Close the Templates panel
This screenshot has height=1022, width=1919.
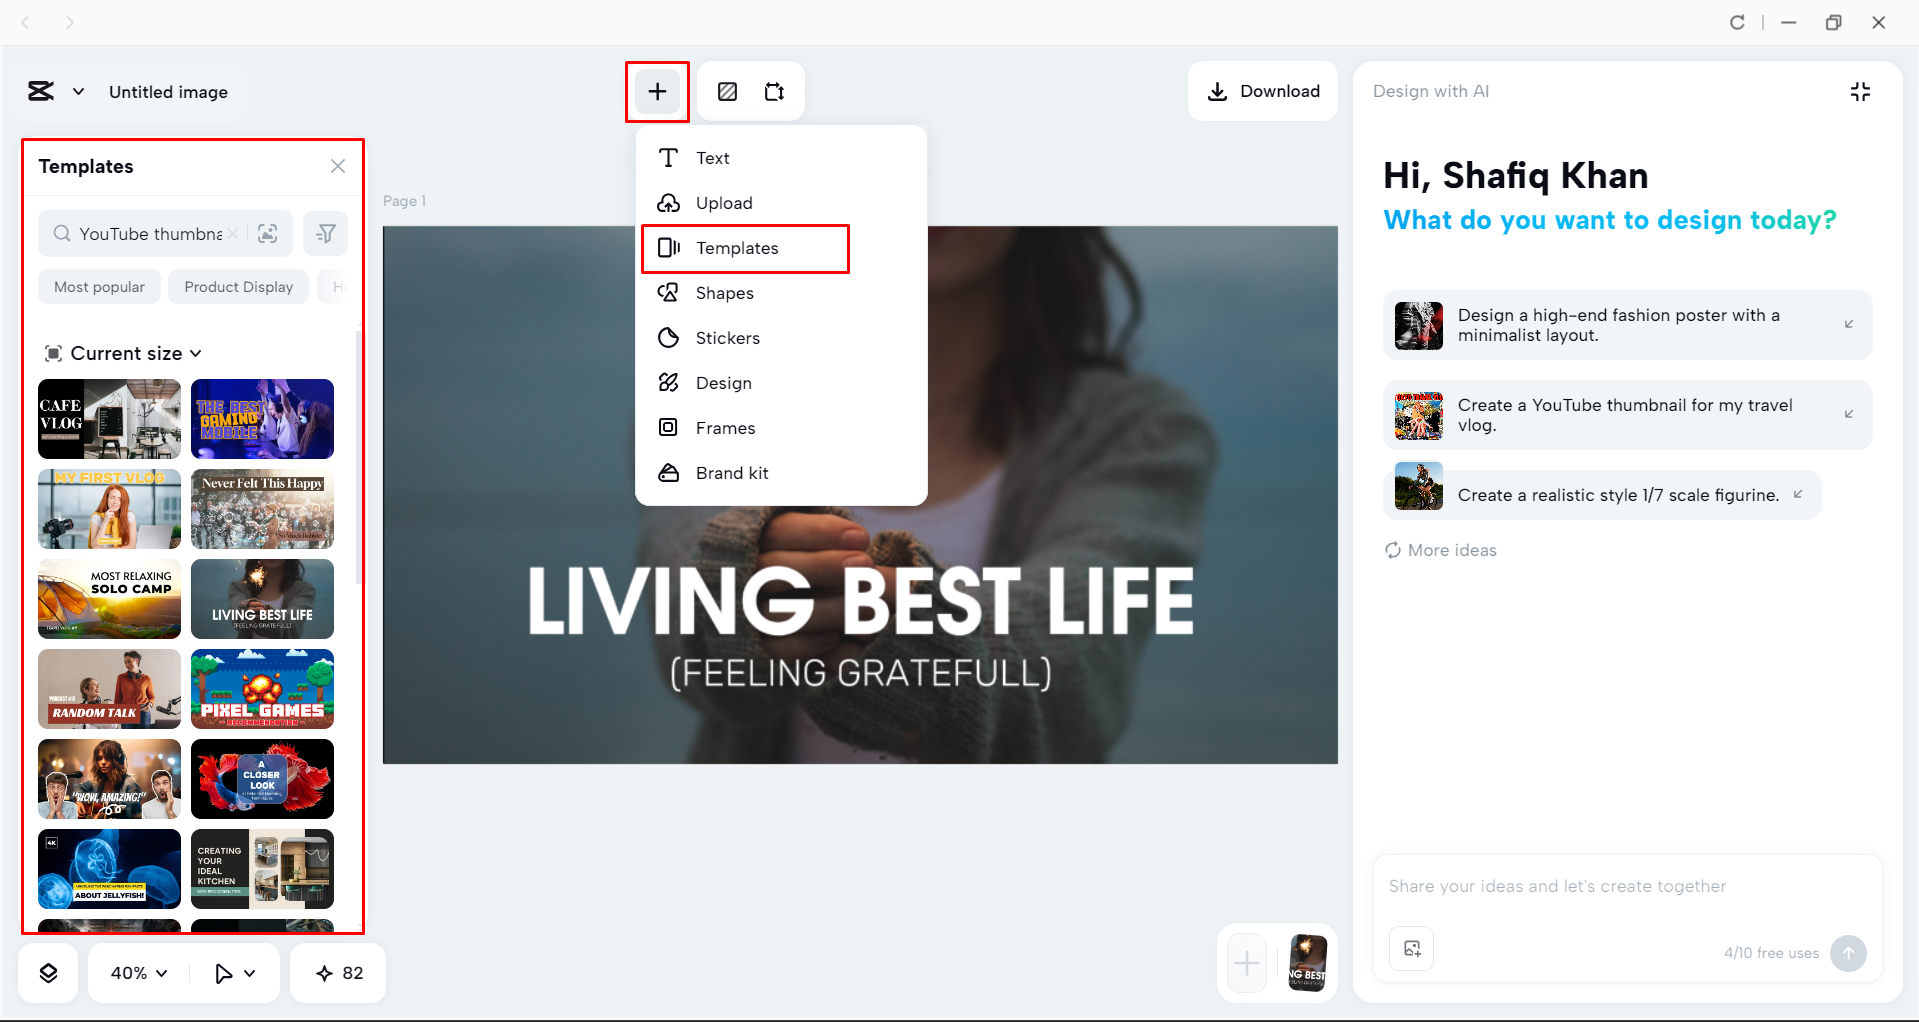337,166
